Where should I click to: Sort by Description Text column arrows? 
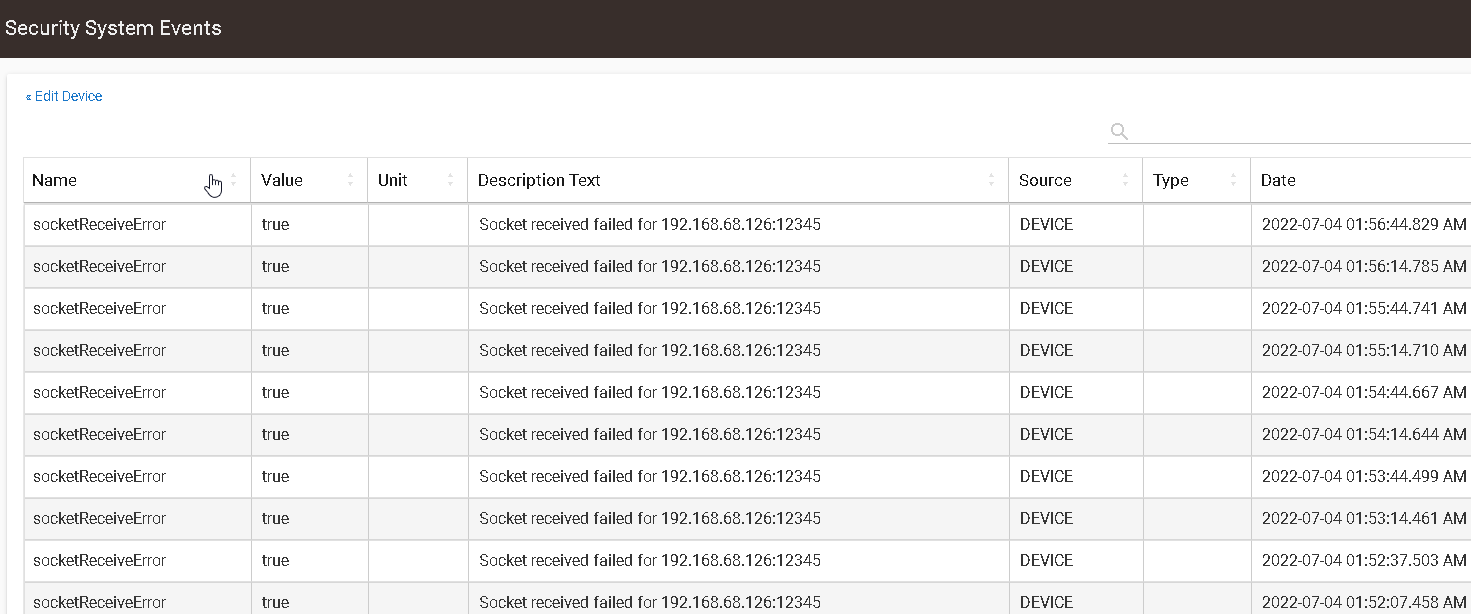point(991,180)
